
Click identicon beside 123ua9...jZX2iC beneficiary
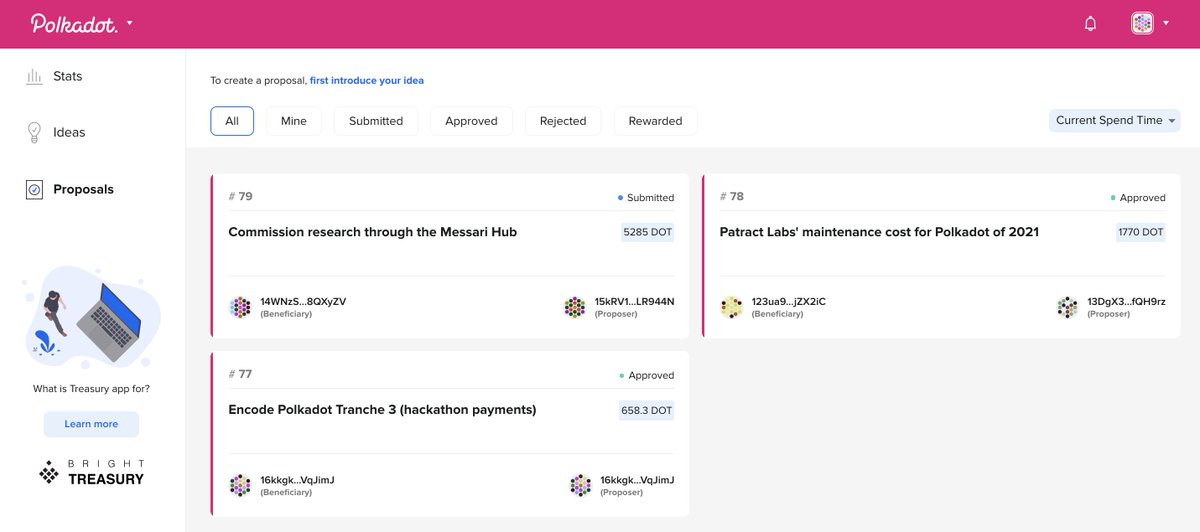(732, 307)
